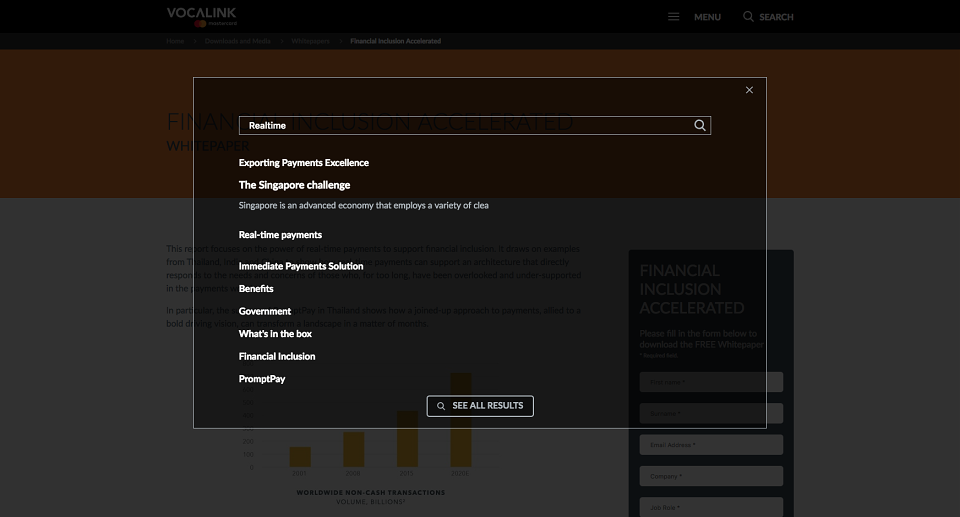Screen dimensions: 960x517
Task: Click the Job Role form field
Action: pos(711,507)
